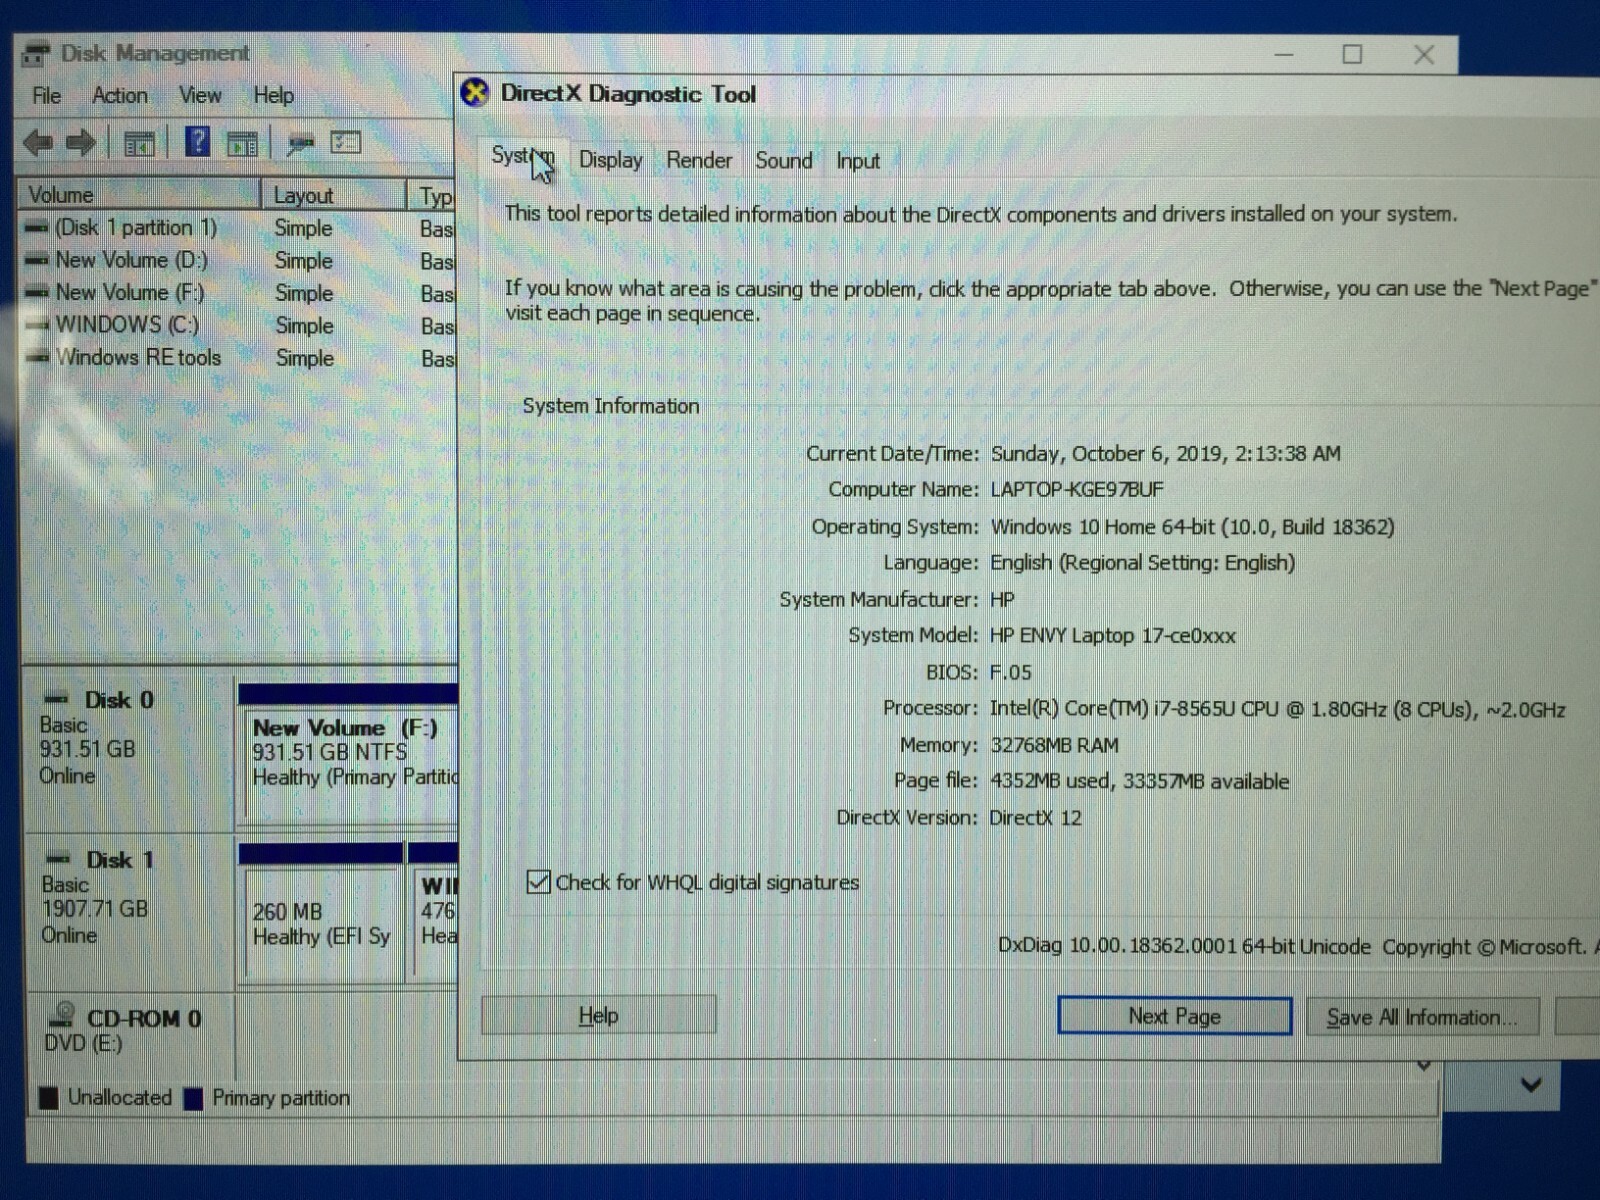Switch to the System tab in DxDiag

point(521,157)
